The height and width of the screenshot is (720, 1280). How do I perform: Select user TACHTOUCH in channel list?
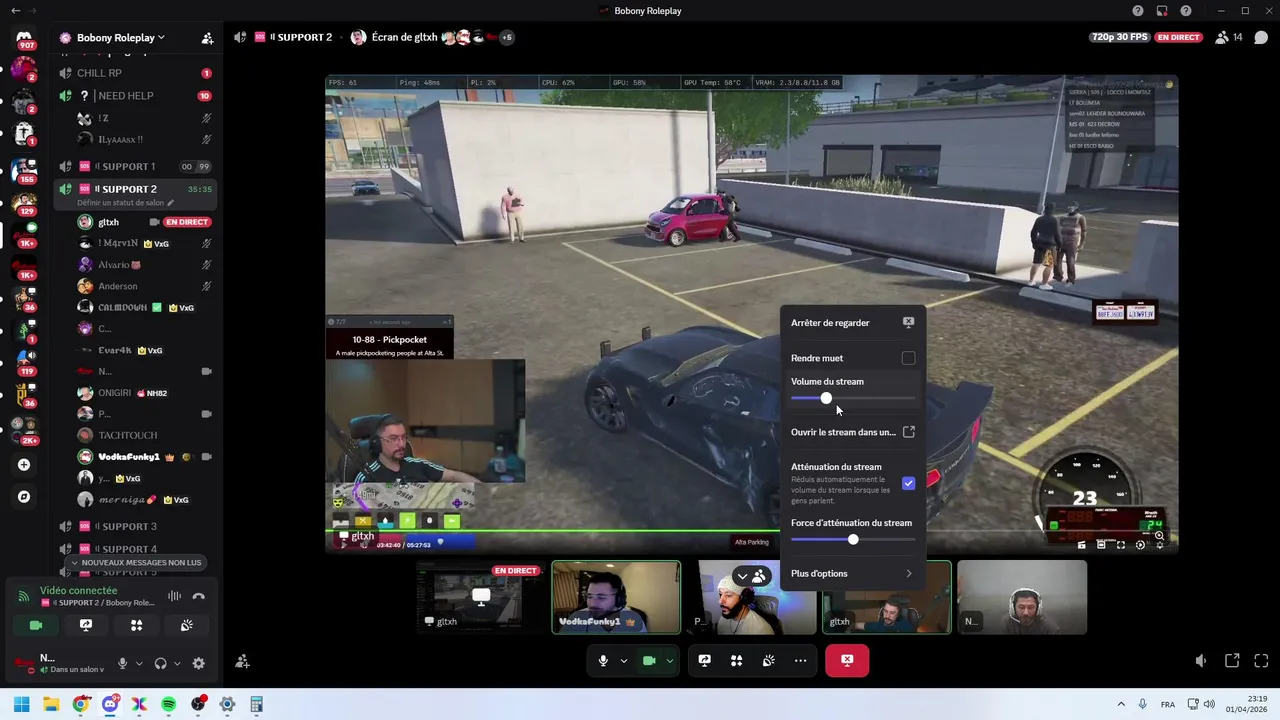144,436
